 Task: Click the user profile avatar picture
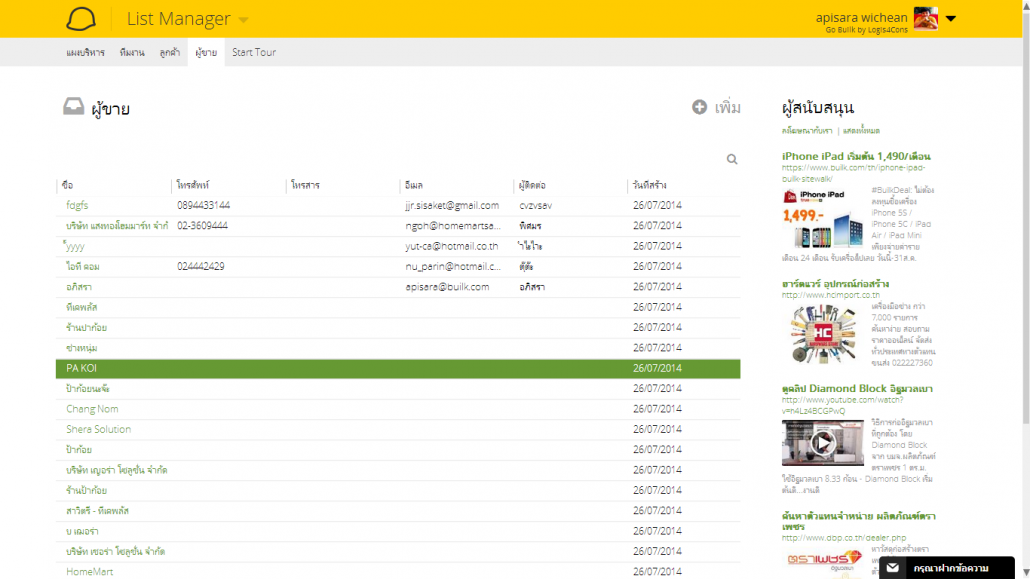pos(926,18)
